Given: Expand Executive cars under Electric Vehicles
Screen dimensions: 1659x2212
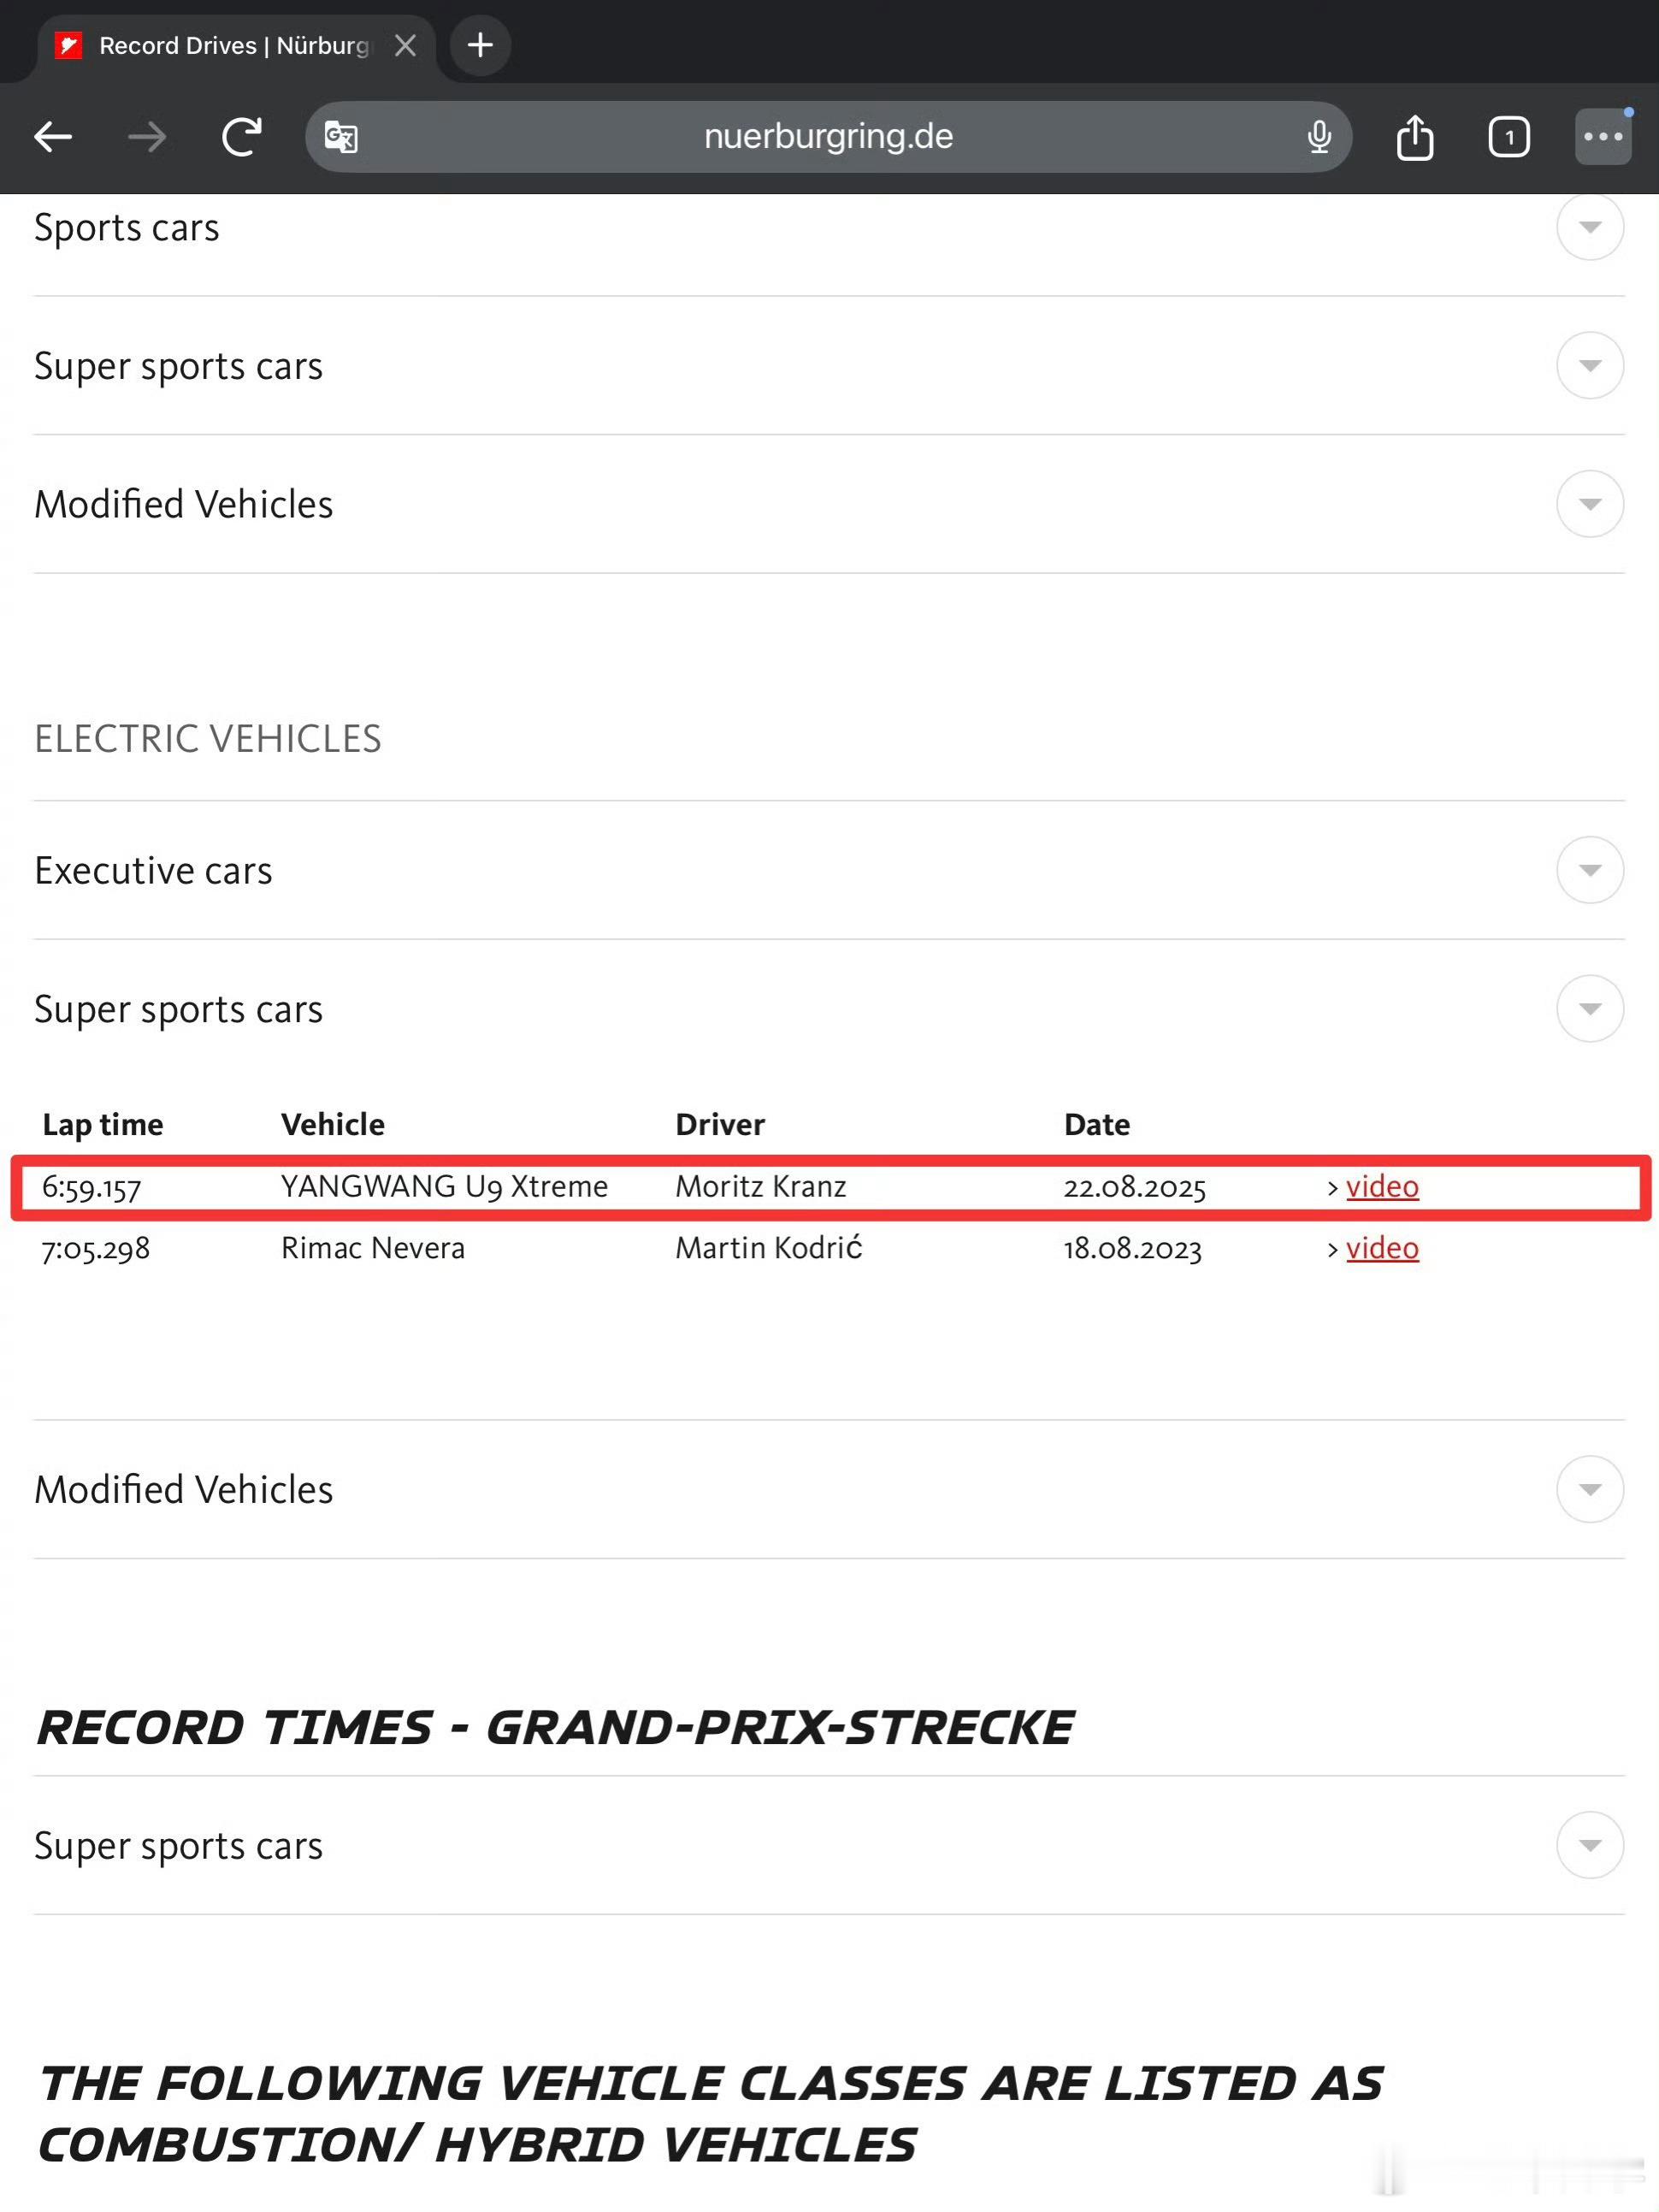Looking at the screenshot, I should [x=1589, y=870].
